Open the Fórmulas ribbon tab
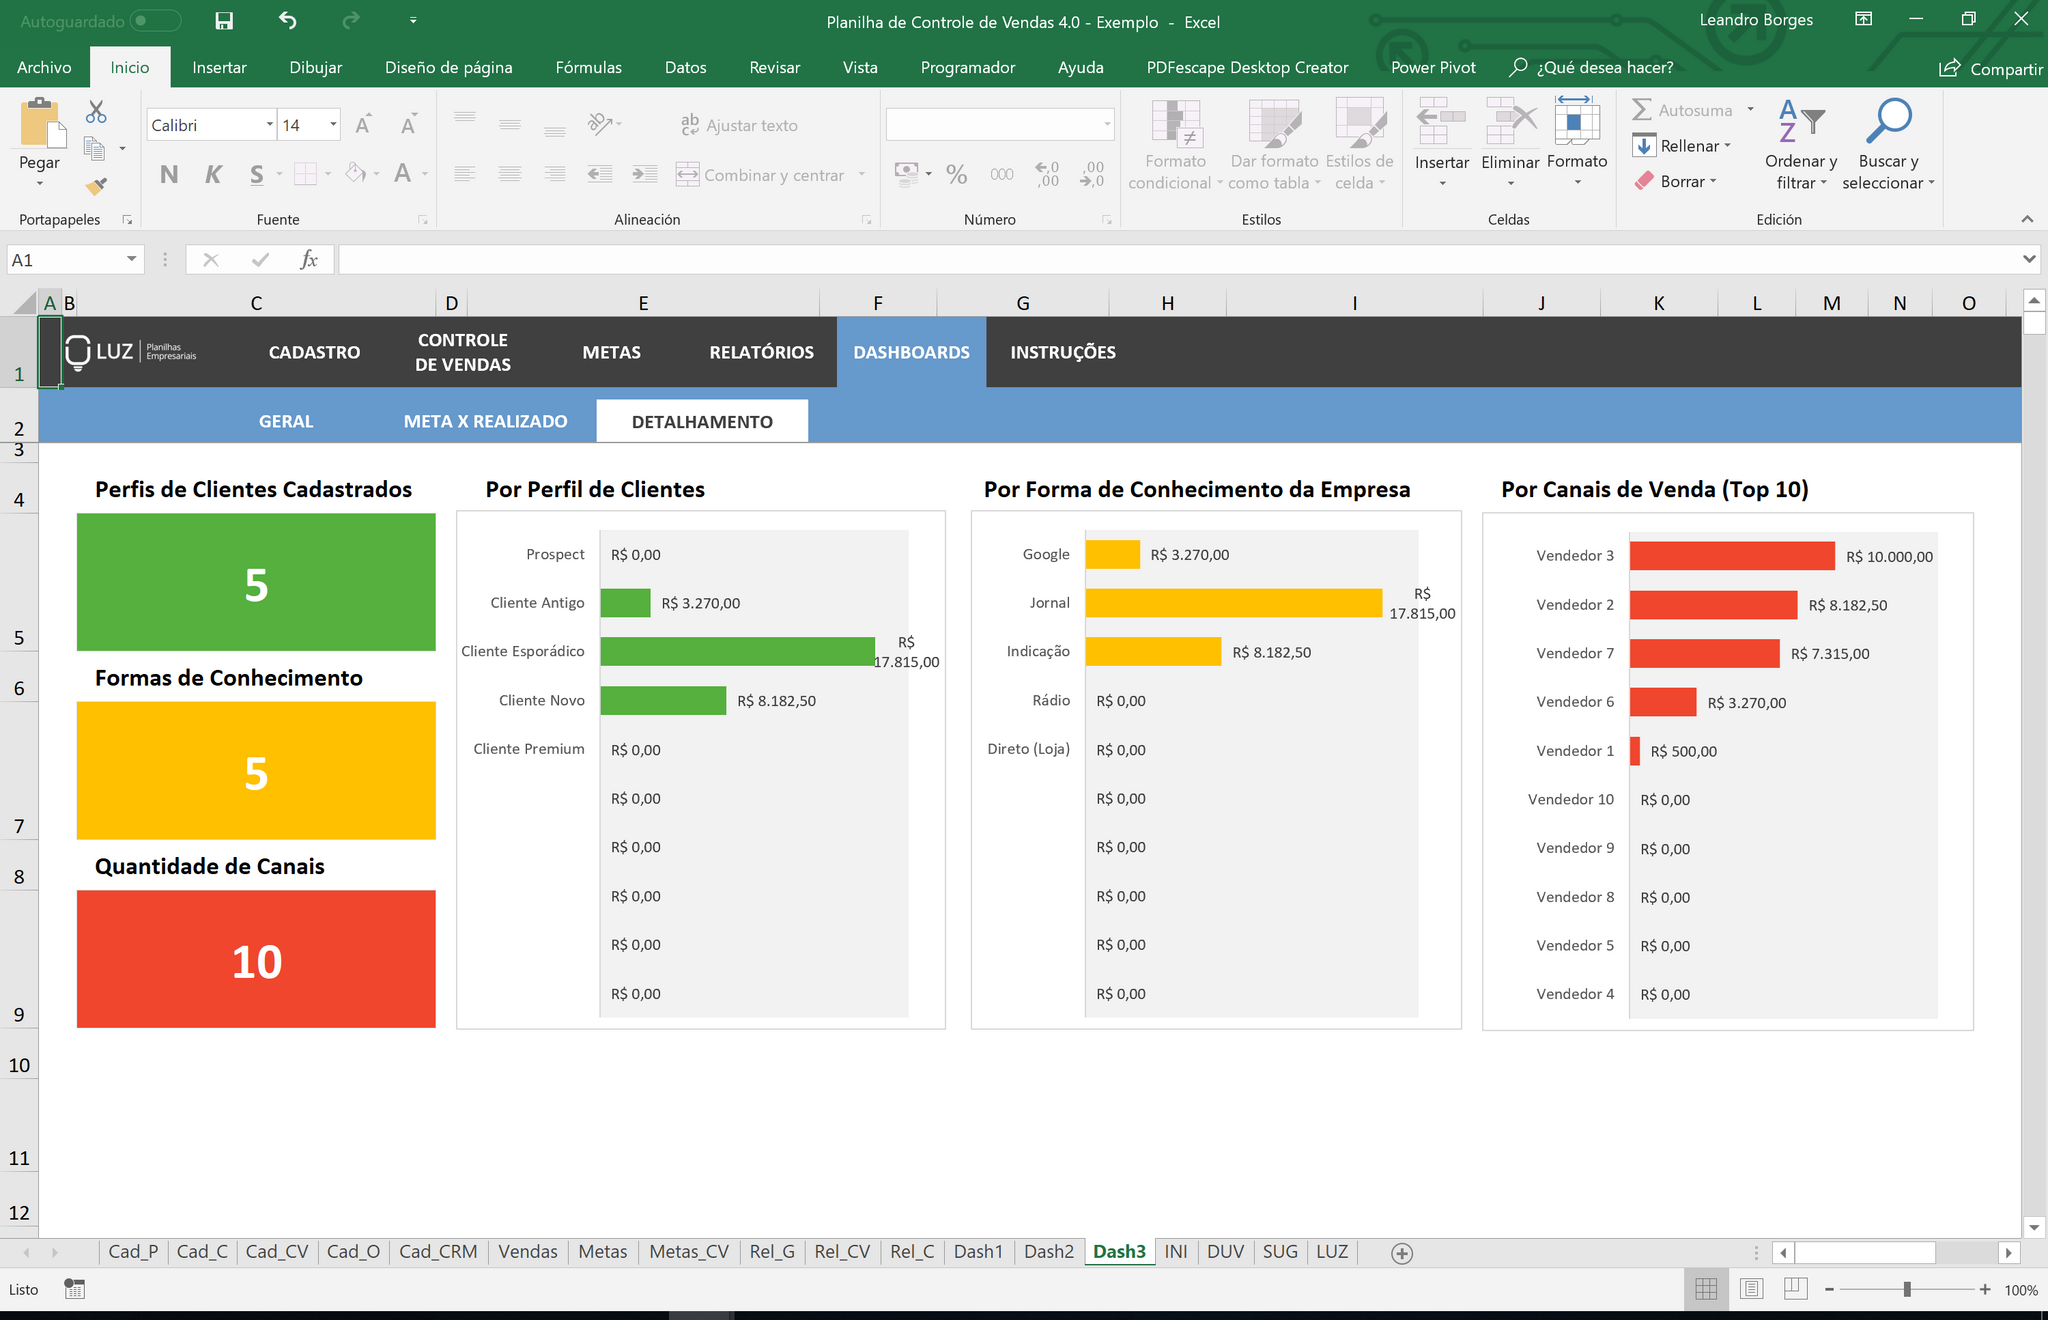This screenshot has width=2048, height=1320. tap(588, 67)
